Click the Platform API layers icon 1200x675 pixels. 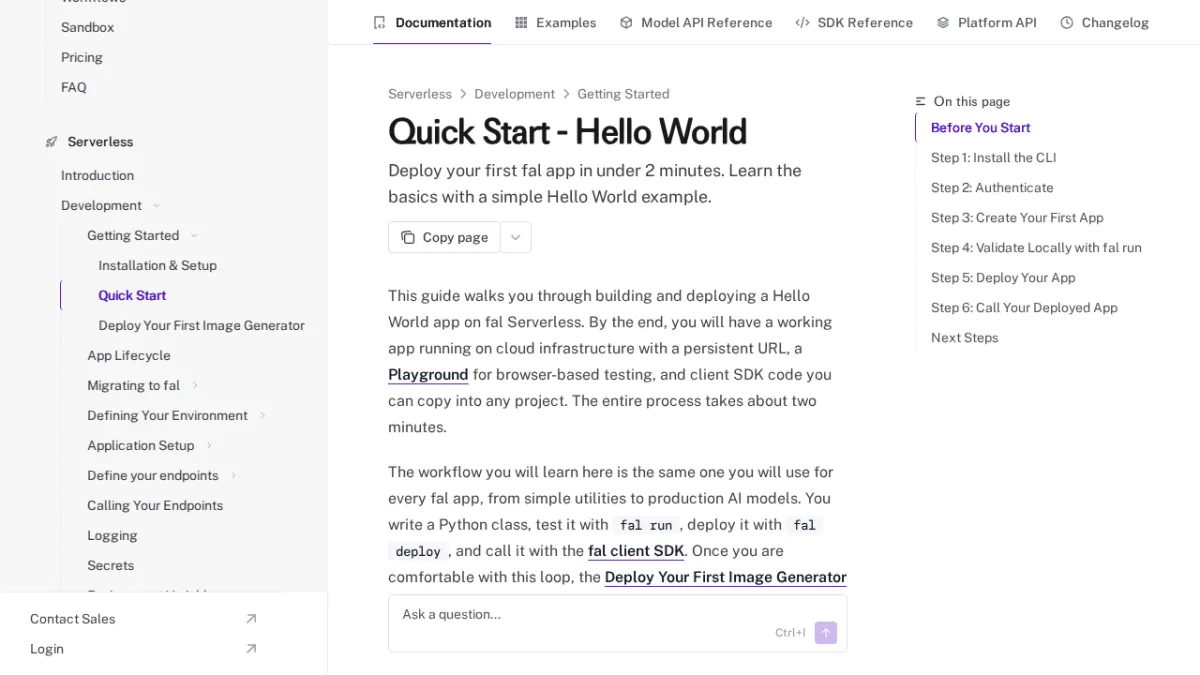tap(943, 22)
